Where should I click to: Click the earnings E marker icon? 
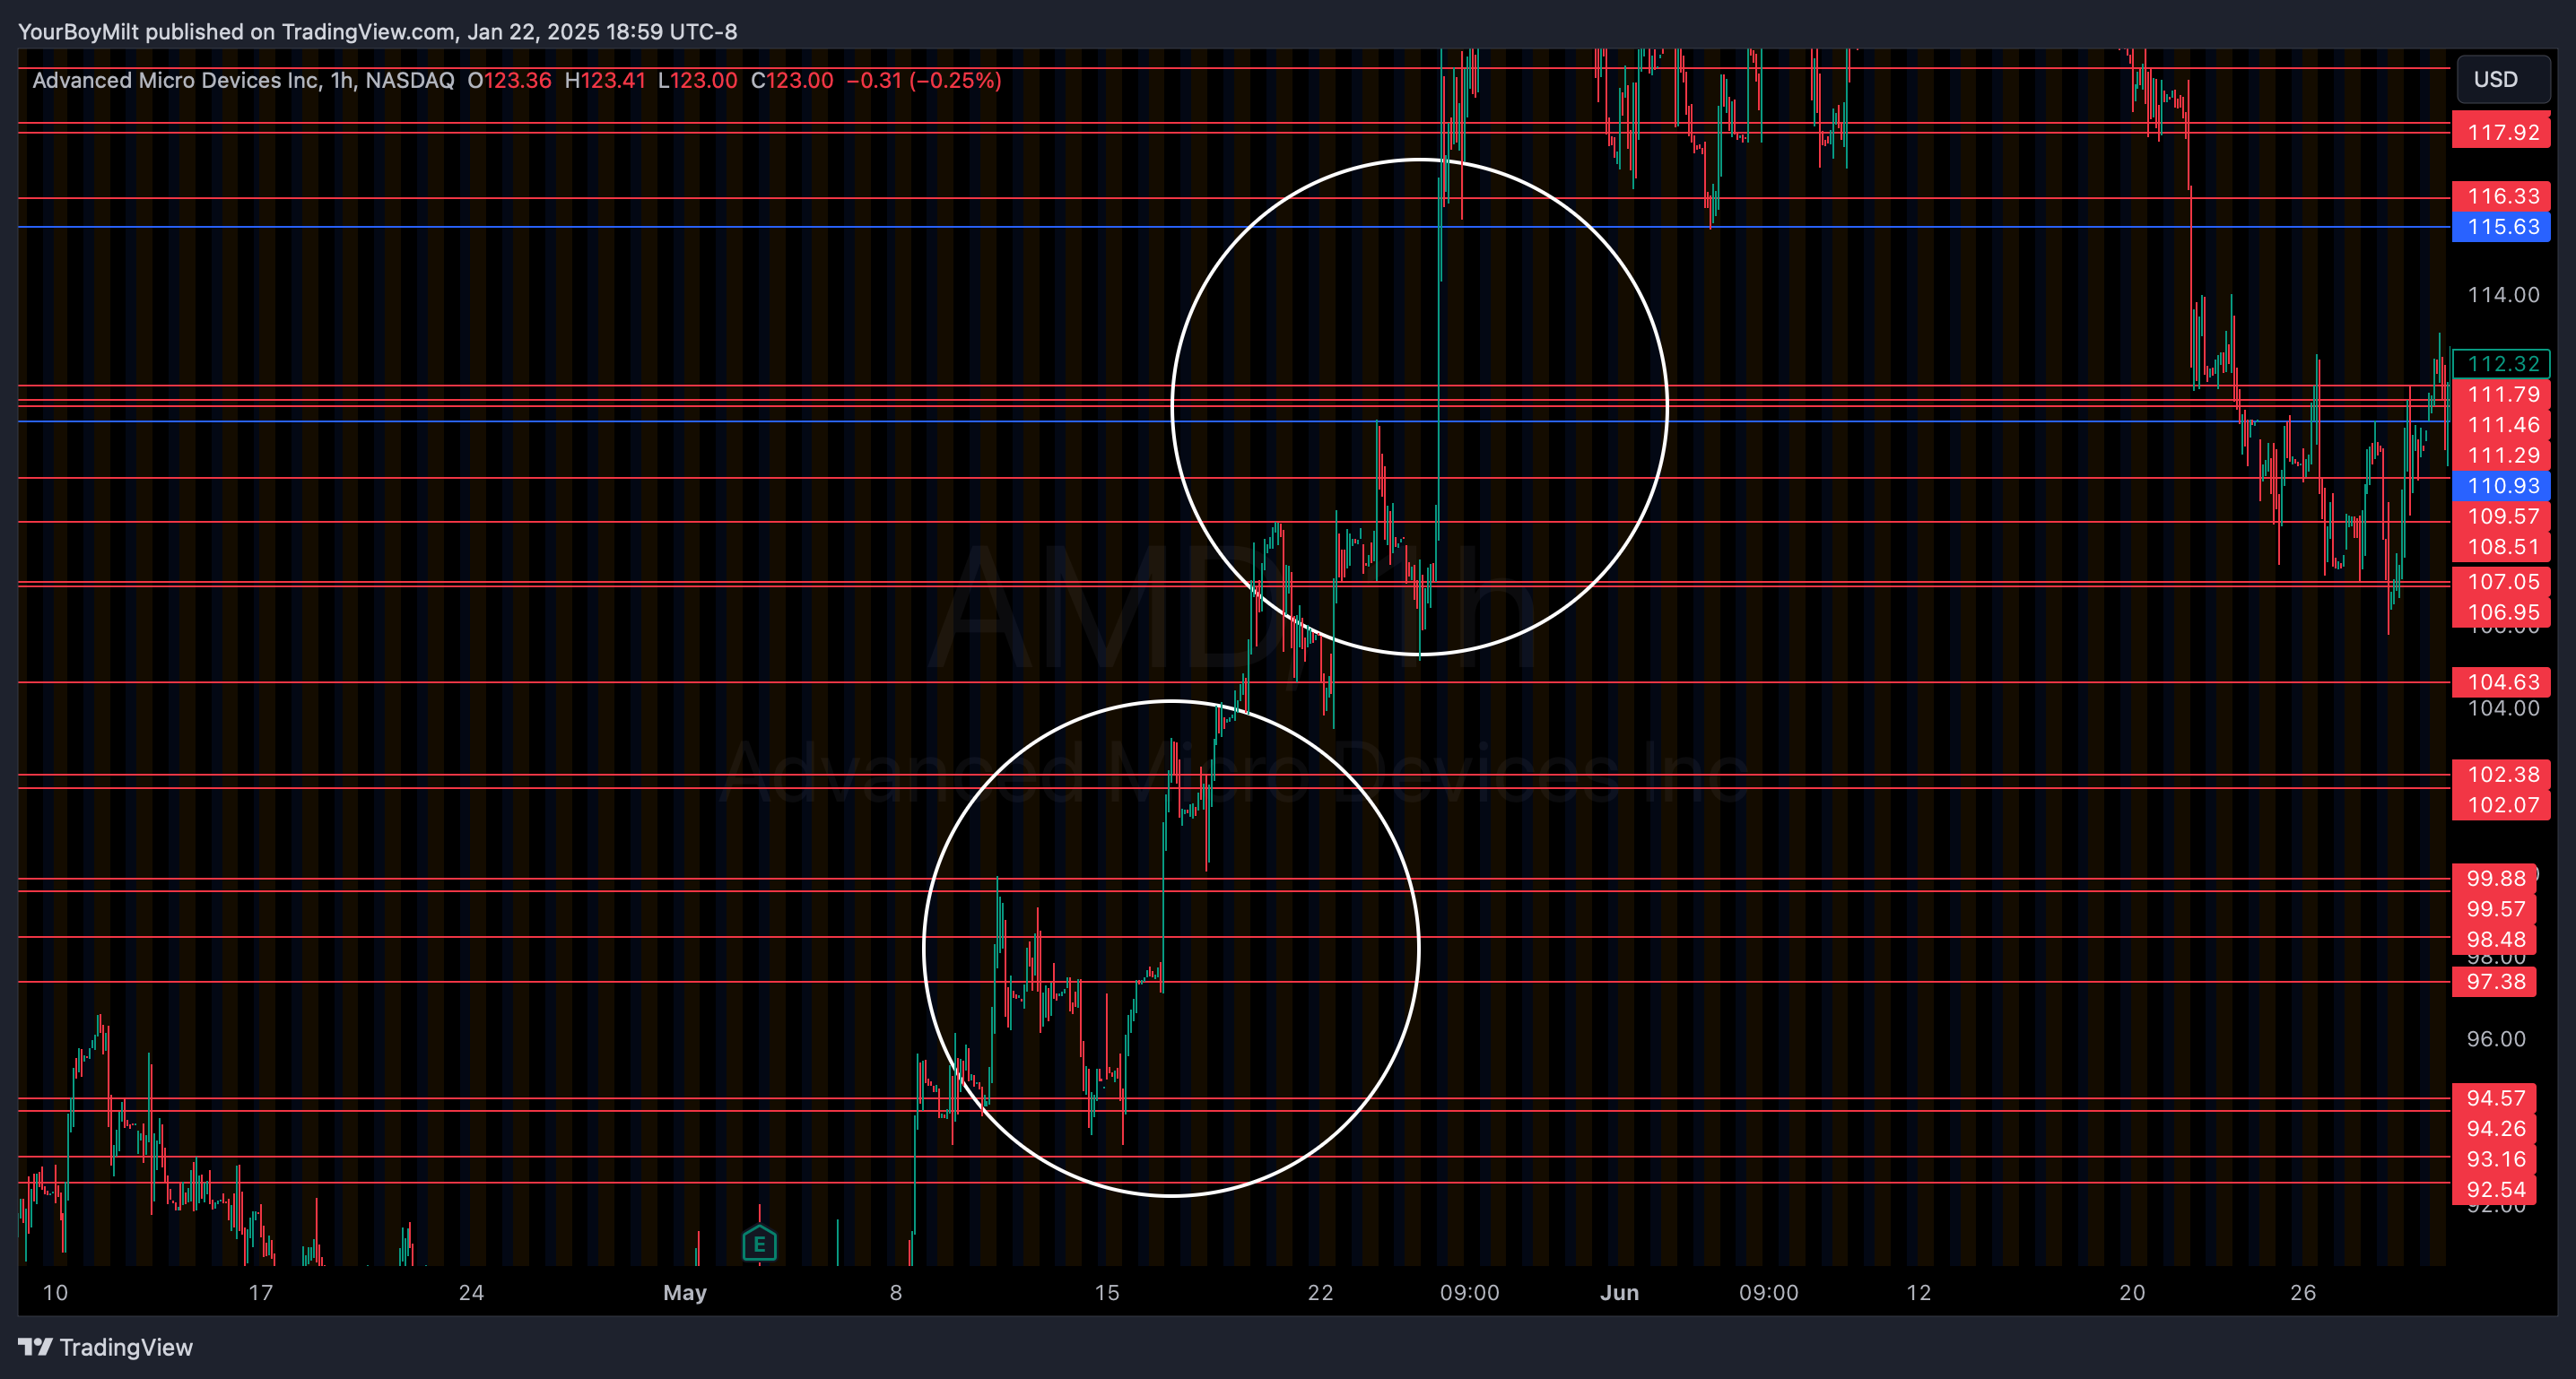tap(759, 1244)
